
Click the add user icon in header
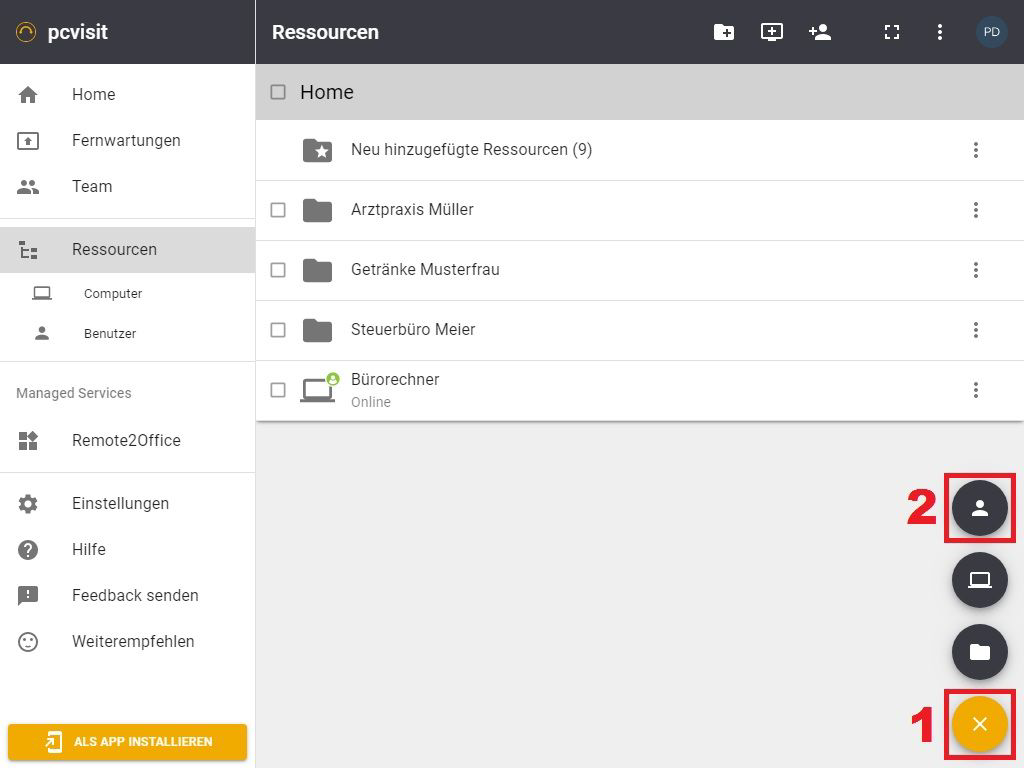[x=820, y=32]
